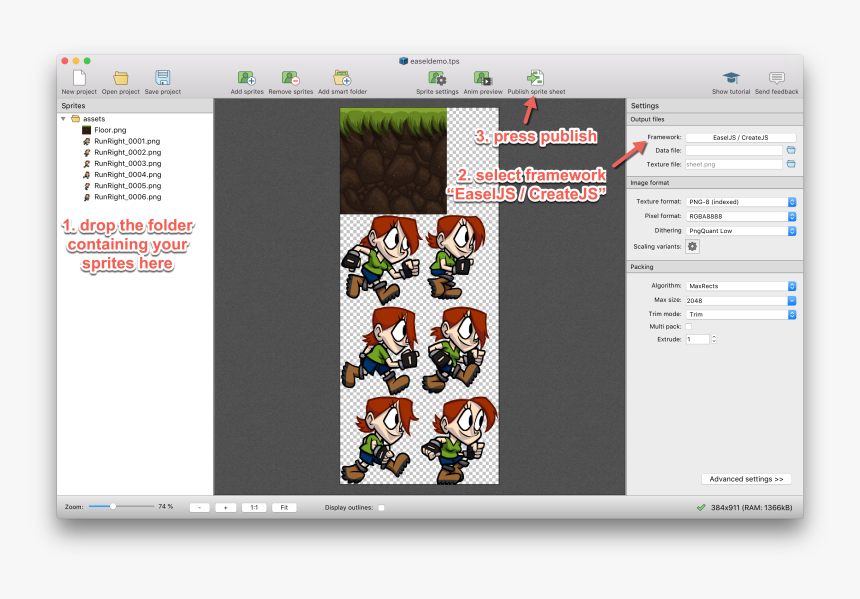Open the Framework selector EaselJS / CreateJS
The image size is (860, 599).
tap(740, 138)
